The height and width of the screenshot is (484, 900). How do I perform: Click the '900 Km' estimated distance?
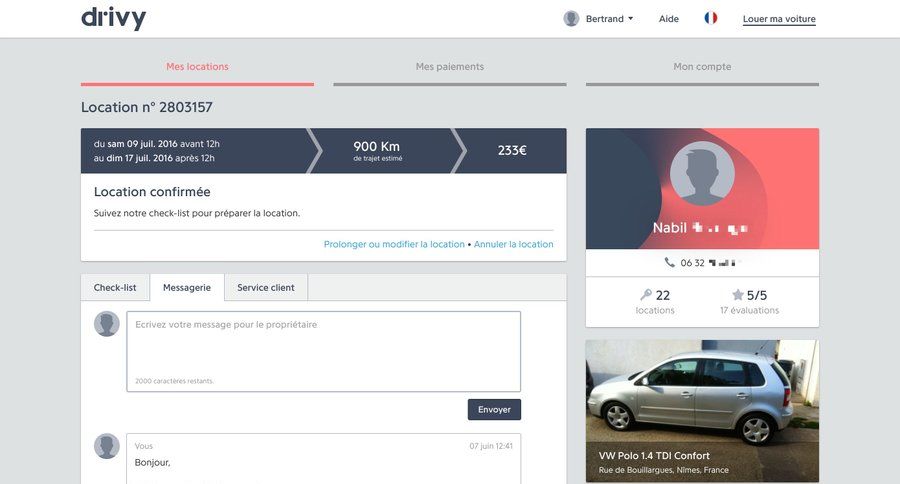click(377, 146)
